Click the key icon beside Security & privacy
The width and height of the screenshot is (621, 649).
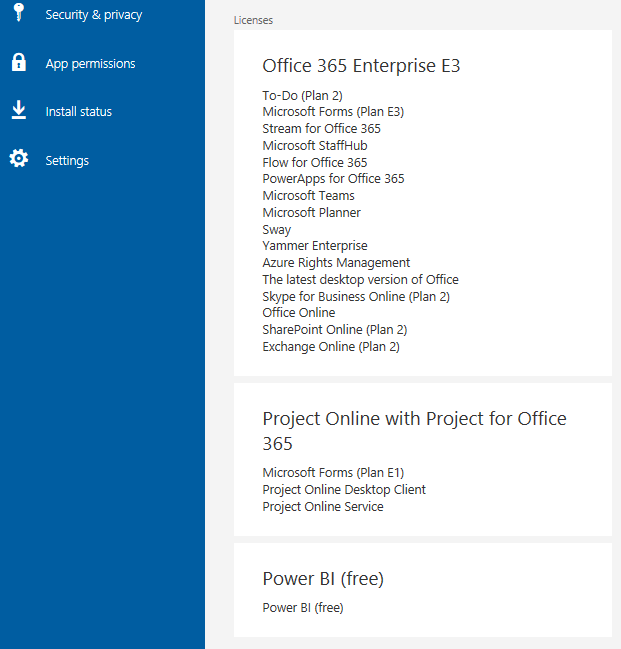point(19,12)
